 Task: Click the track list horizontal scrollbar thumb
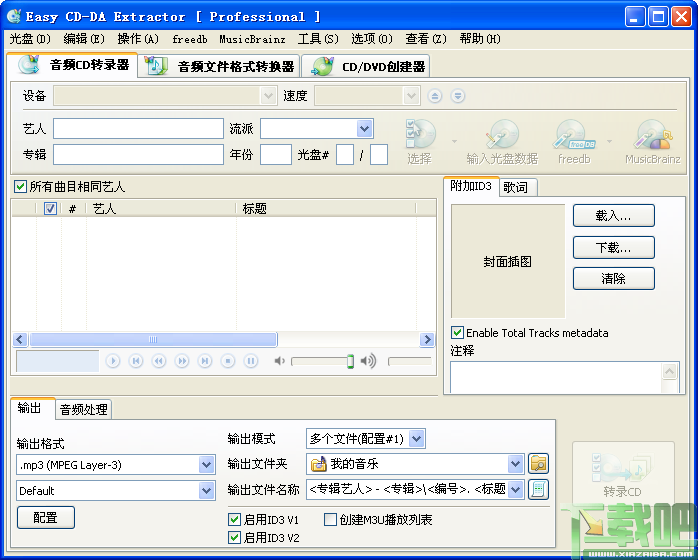153,340
